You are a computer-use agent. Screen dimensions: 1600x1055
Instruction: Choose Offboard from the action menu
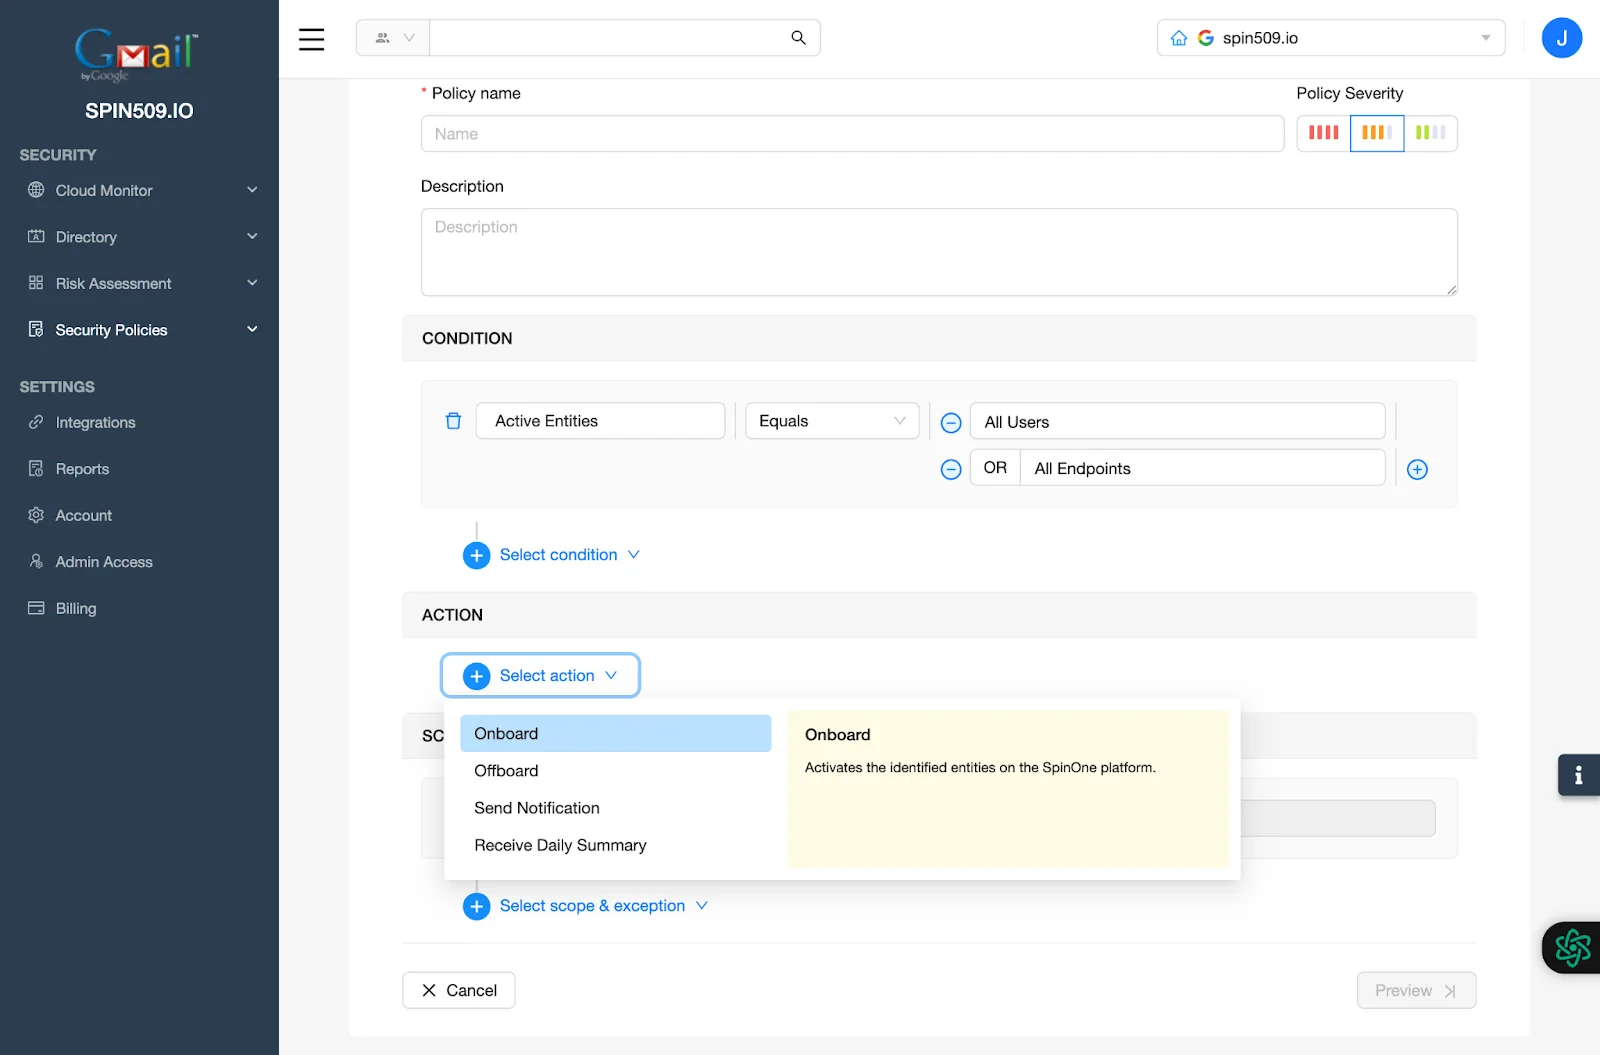coord(506,770)
